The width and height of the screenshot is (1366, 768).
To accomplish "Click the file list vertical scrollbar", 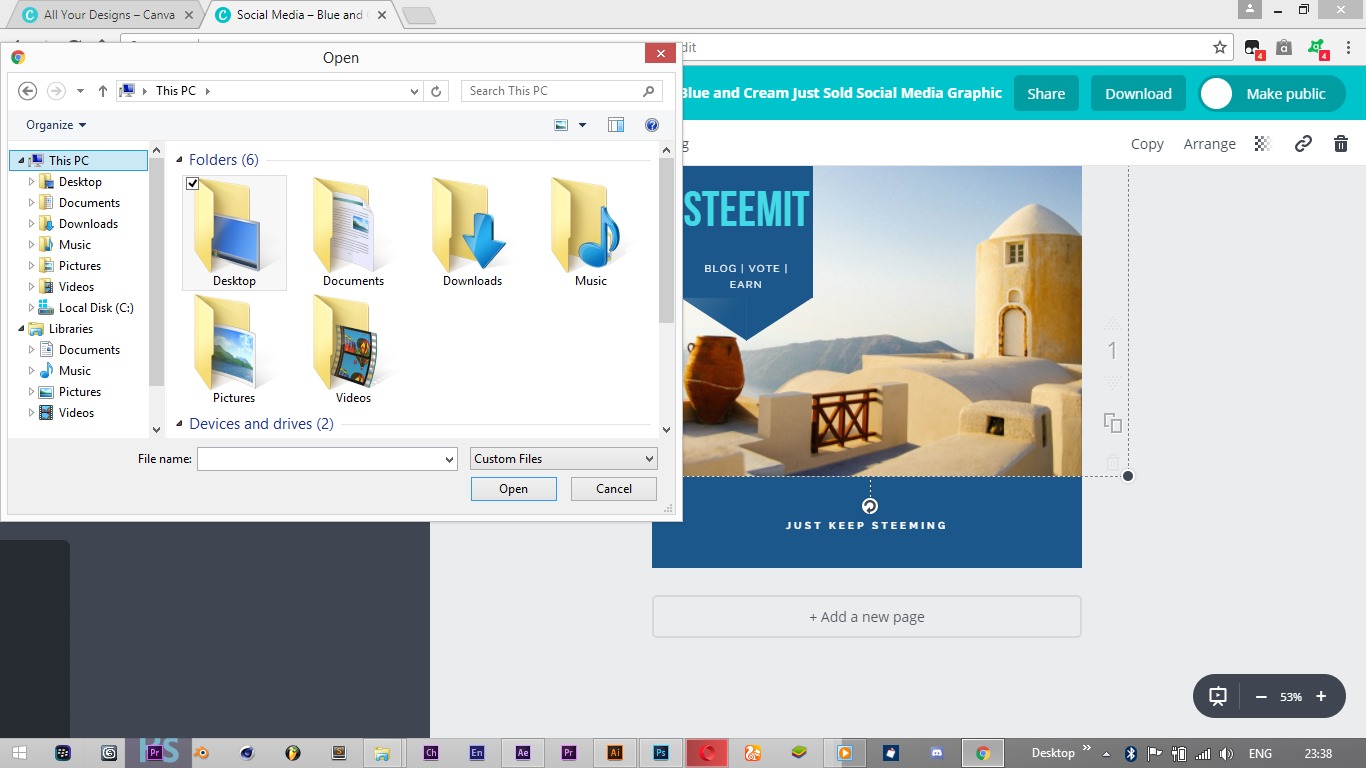I will coord(667,240).
